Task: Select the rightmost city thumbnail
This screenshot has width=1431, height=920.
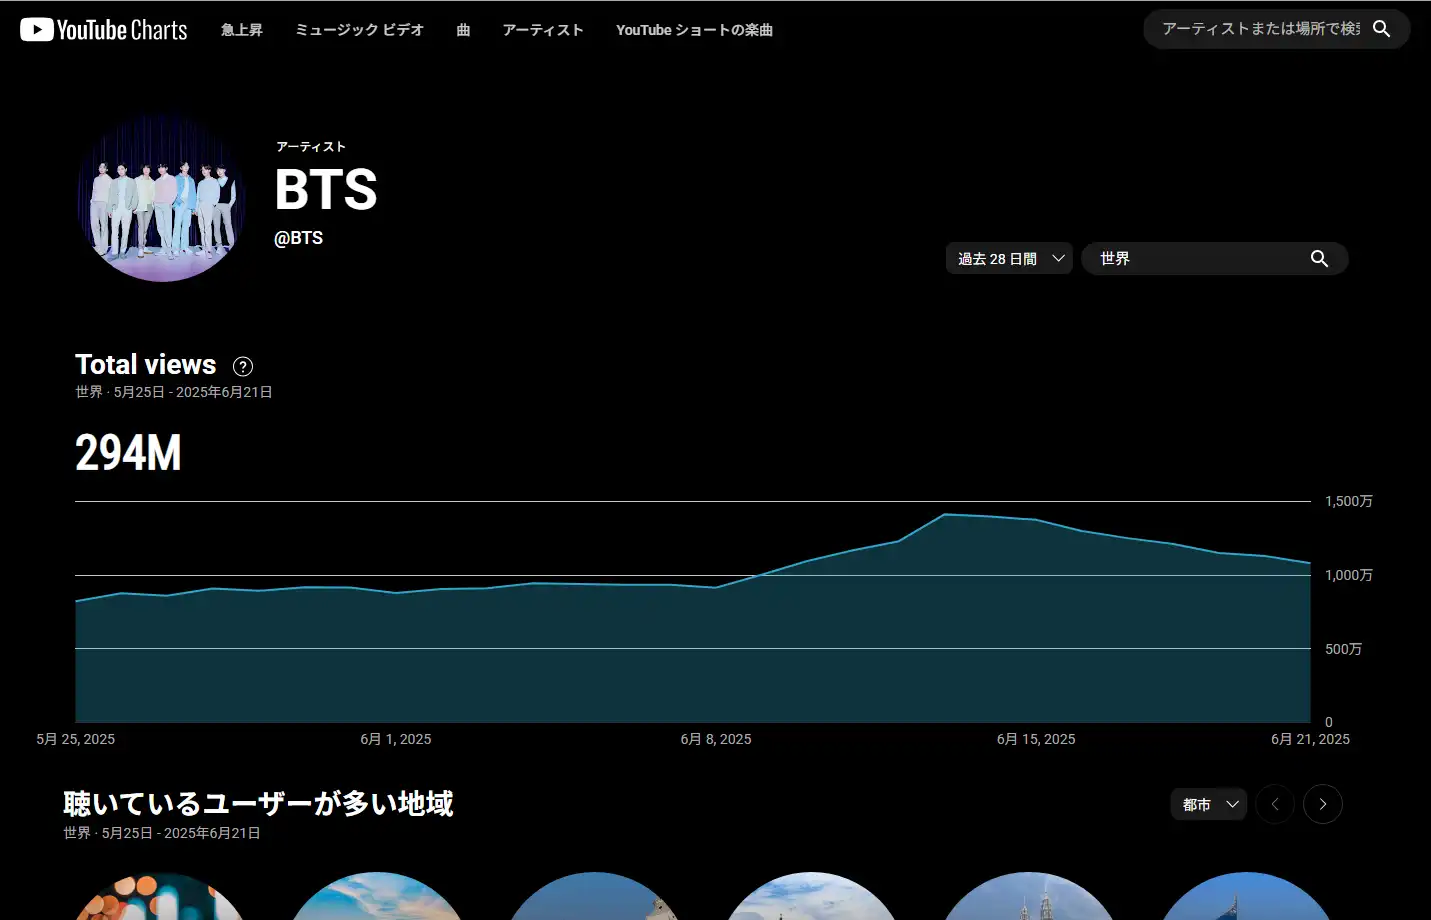Action: [x=1245, y=898]
